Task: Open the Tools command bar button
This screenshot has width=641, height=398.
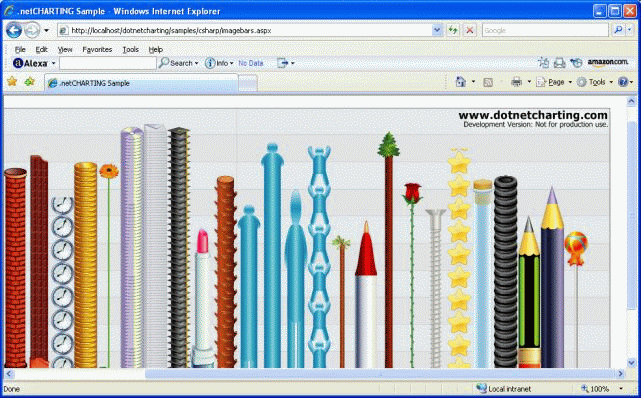Action: pos(595,82)
